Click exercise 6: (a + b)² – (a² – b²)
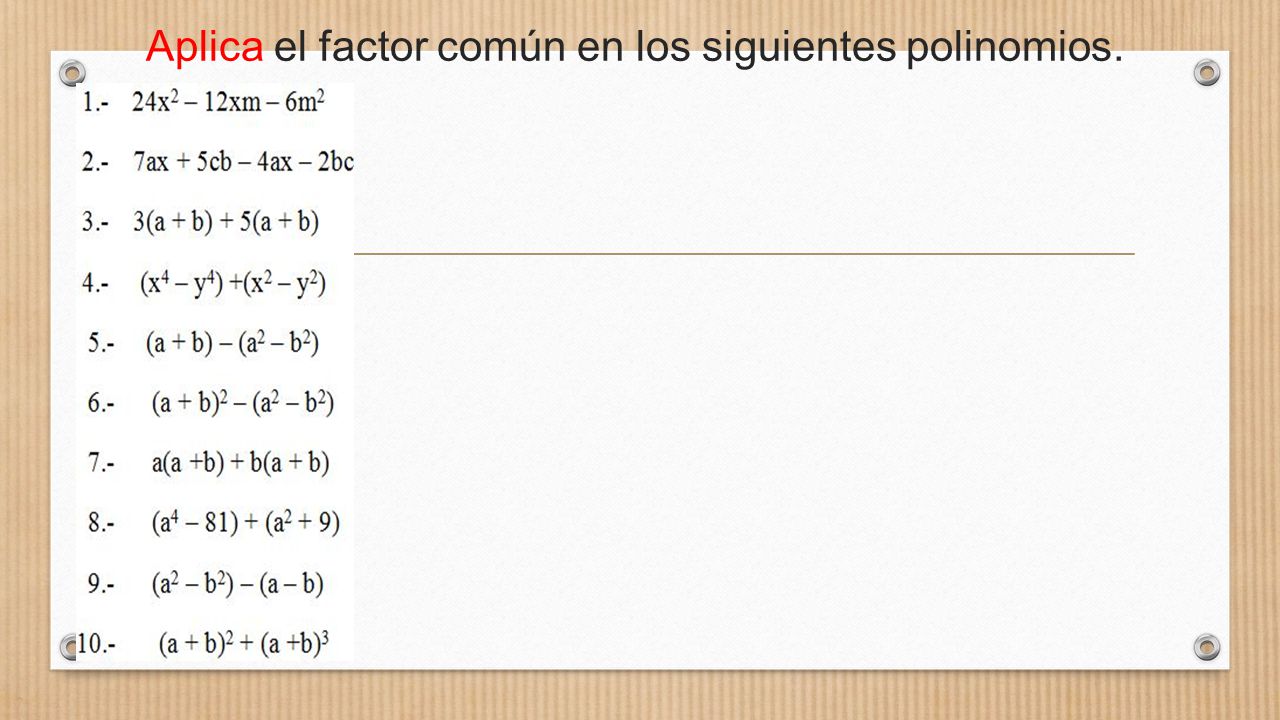The image size is (1280, 720). [x=242, y=402]
